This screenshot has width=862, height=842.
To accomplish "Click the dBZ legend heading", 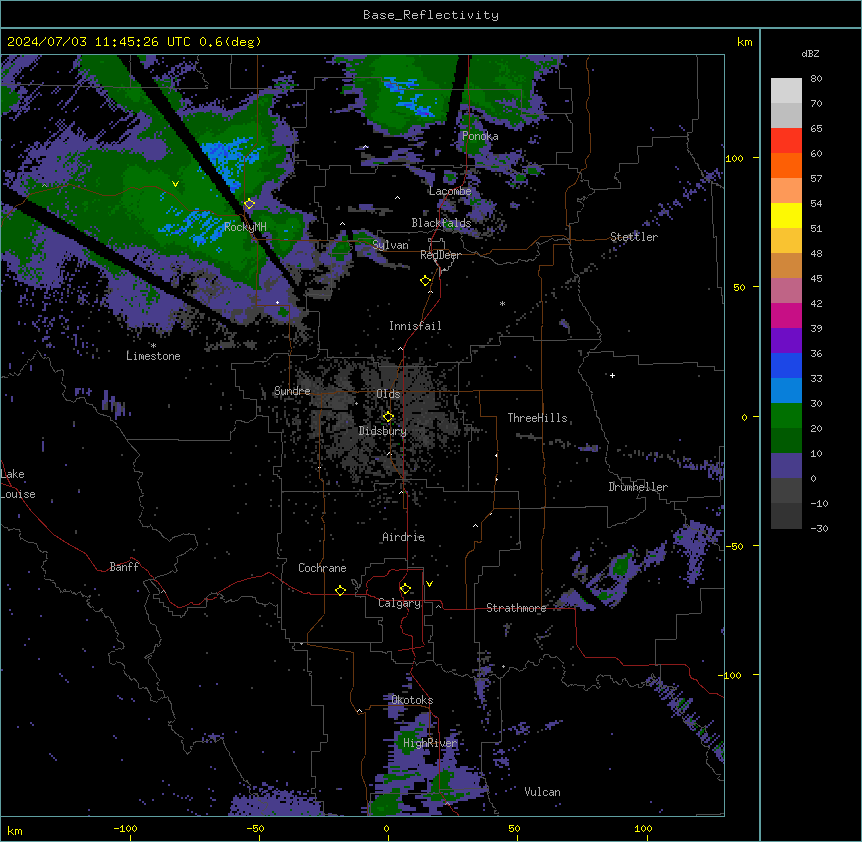I will [810, 53].
